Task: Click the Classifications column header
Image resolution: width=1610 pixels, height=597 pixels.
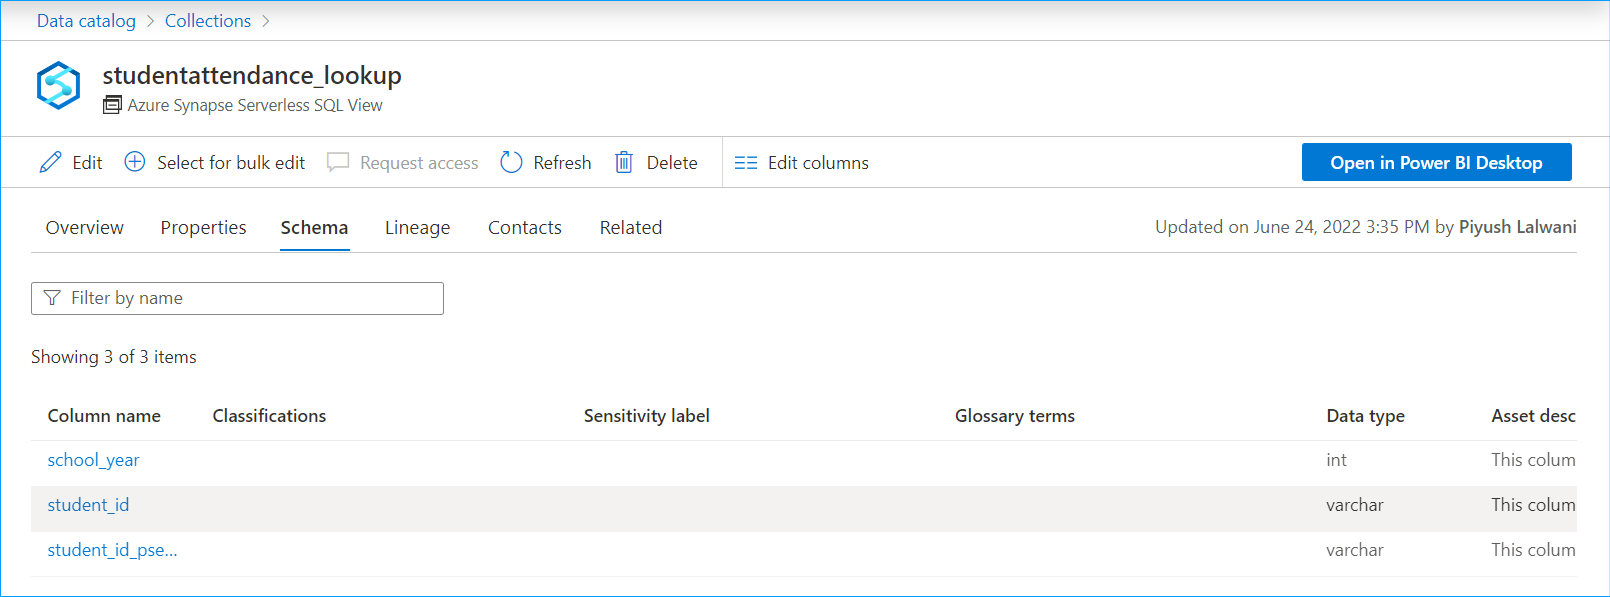Action: coord(269,416)
